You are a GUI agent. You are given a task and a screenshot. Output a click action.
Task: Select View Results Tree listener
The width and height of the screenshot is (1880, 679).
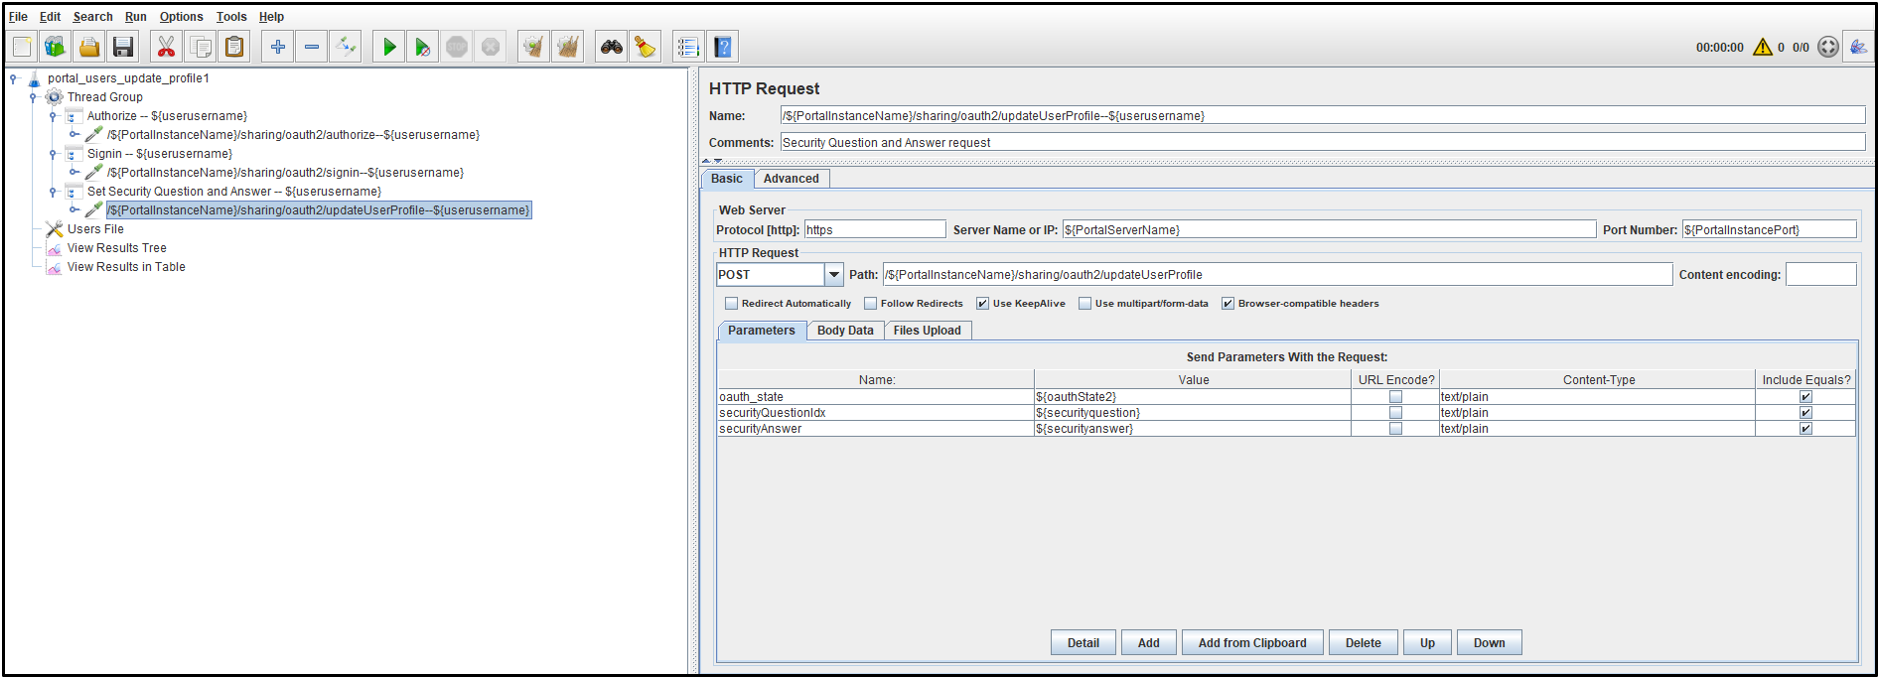(x=116, y=248)
